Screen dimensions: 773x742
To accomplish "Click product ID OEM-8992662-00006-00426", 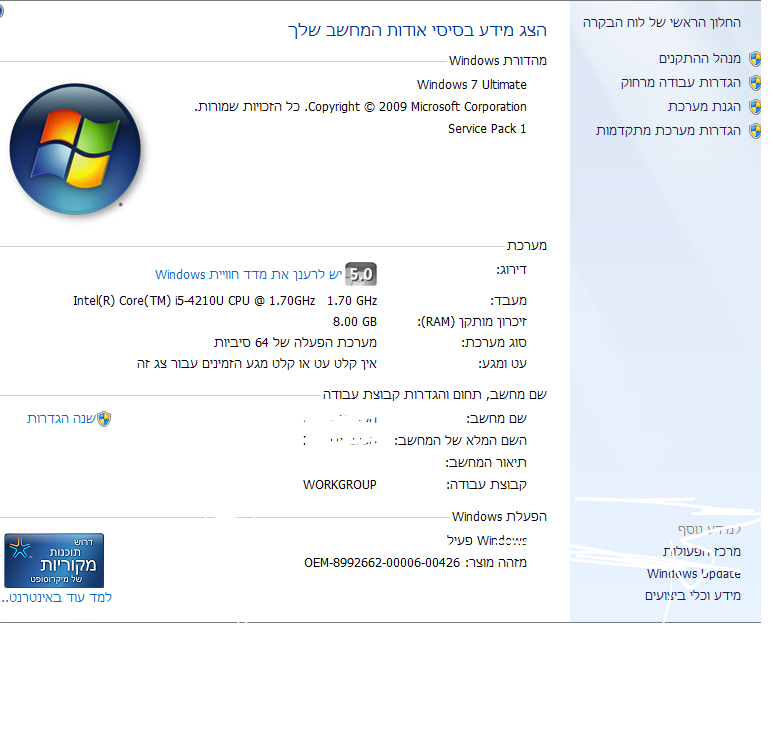I will pyautogui.click(x=382, y=563).
